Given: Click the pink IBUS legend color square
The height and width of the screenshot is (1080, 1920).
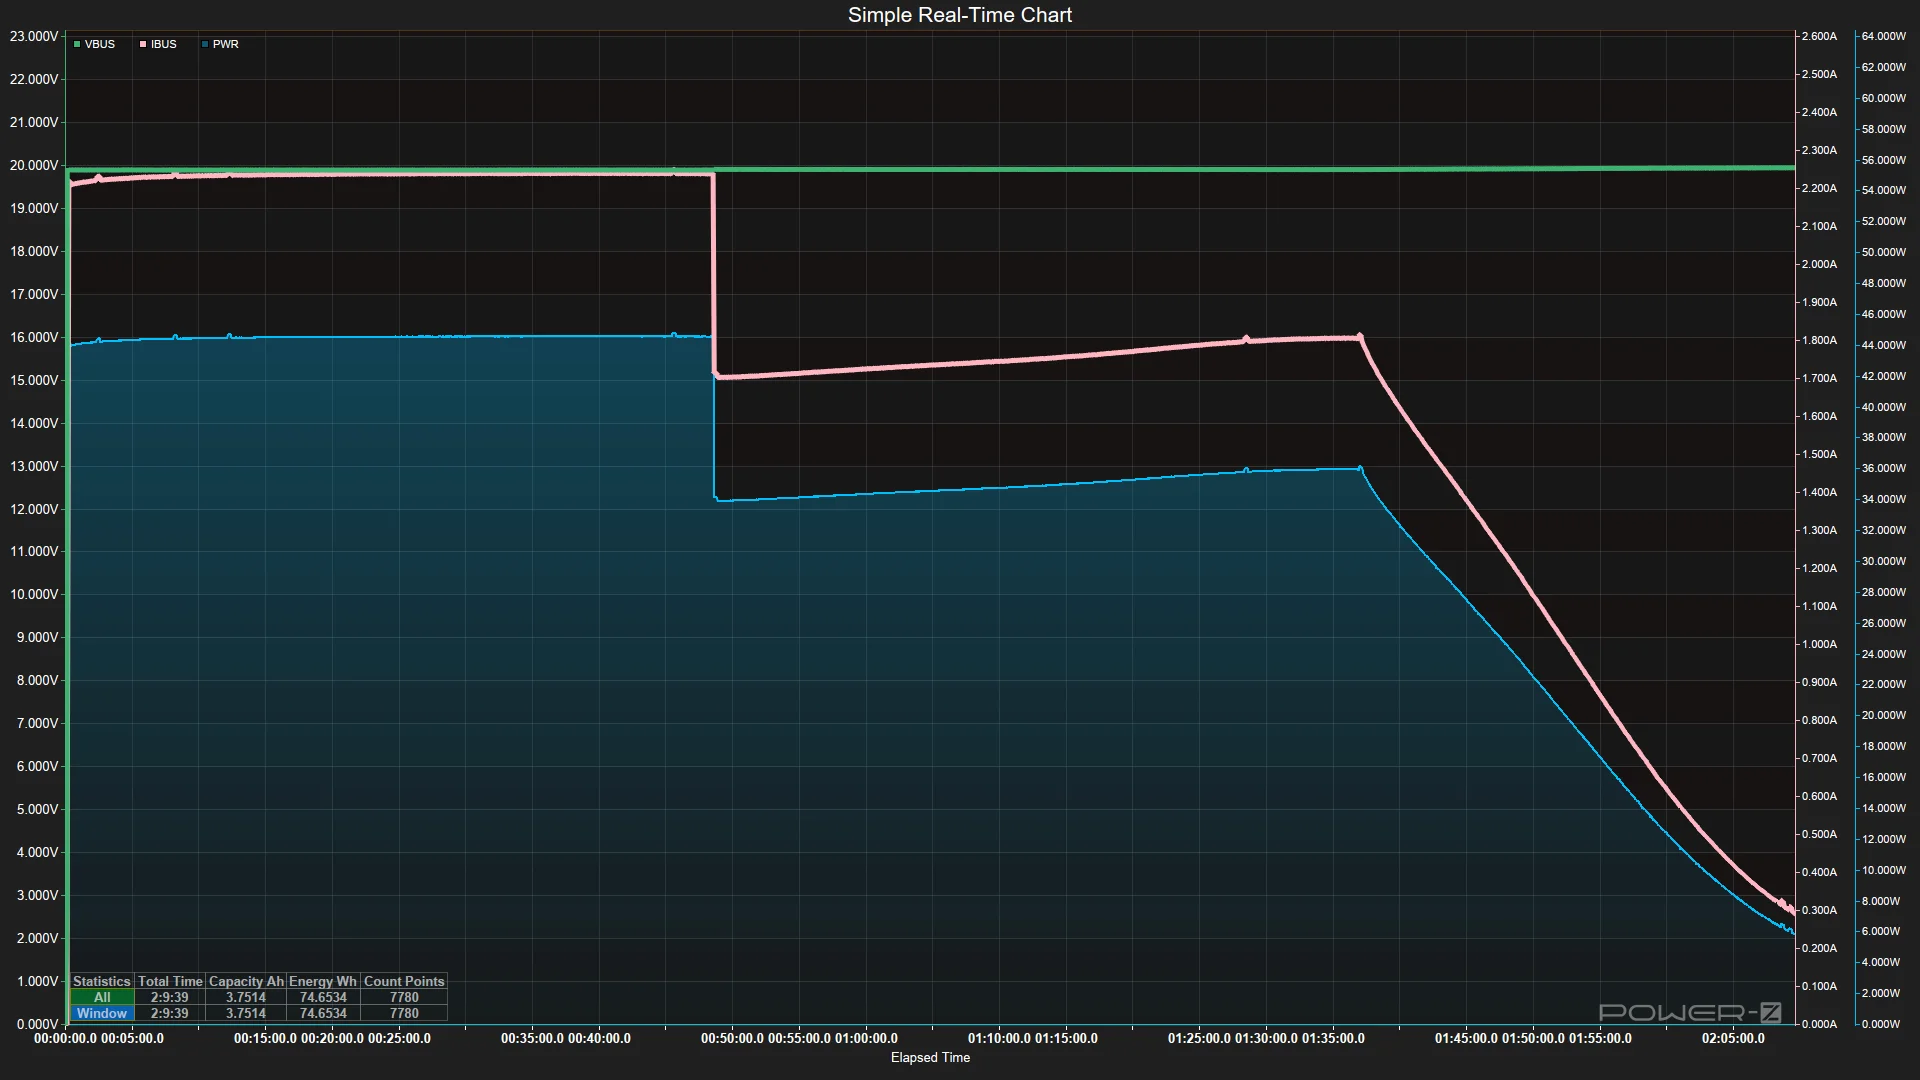Looking at the screenshot, I should coord(143,44).
